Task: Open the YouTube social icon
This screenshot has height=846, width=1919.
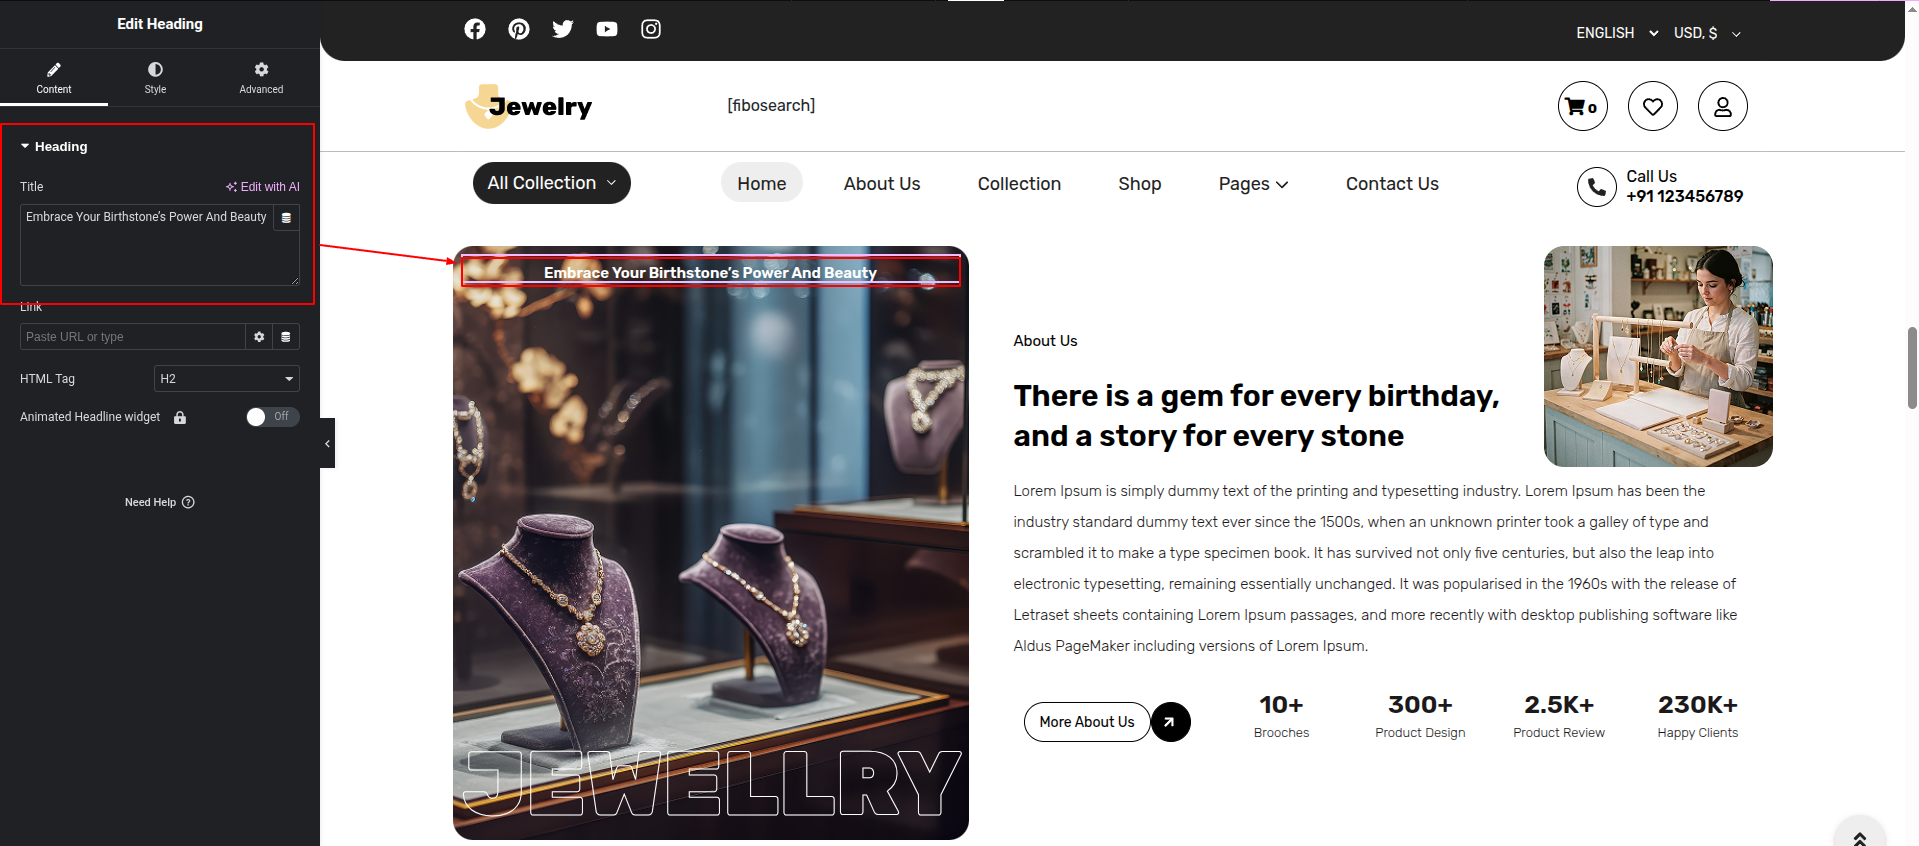Action: click(x=607, y=29)
